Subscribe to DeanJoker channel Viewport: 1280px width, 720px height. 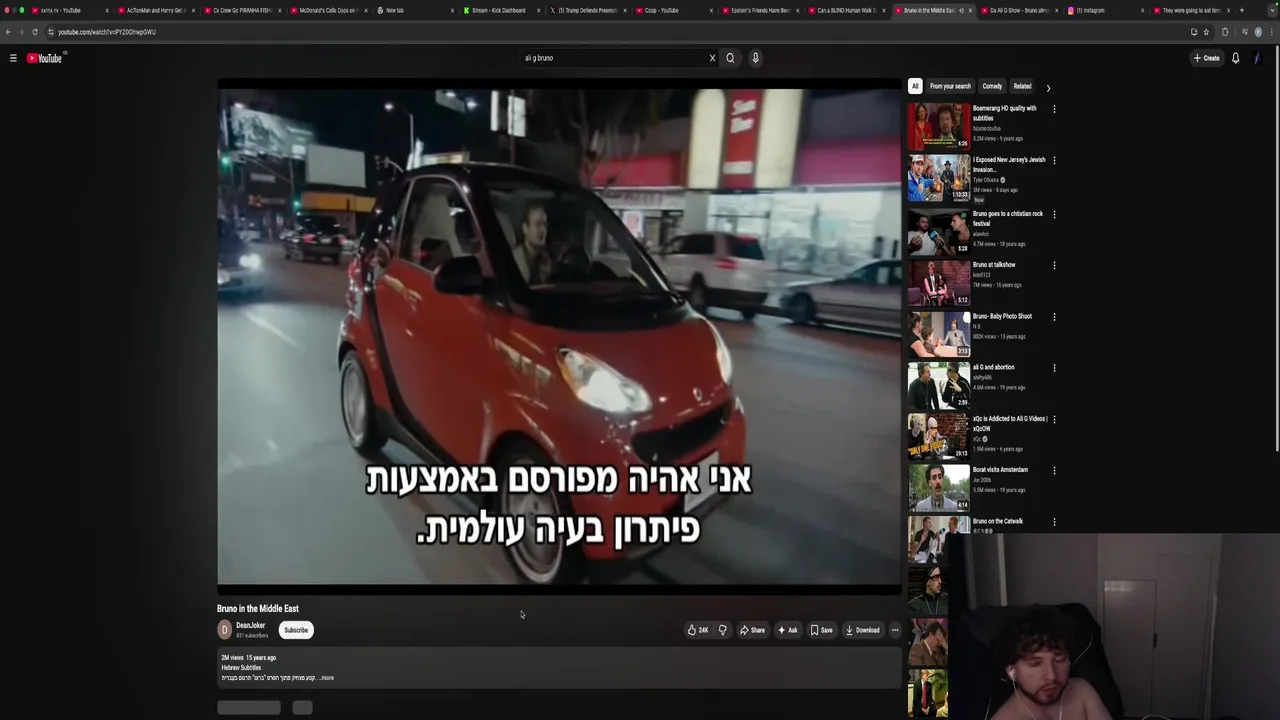click(296, 630)
